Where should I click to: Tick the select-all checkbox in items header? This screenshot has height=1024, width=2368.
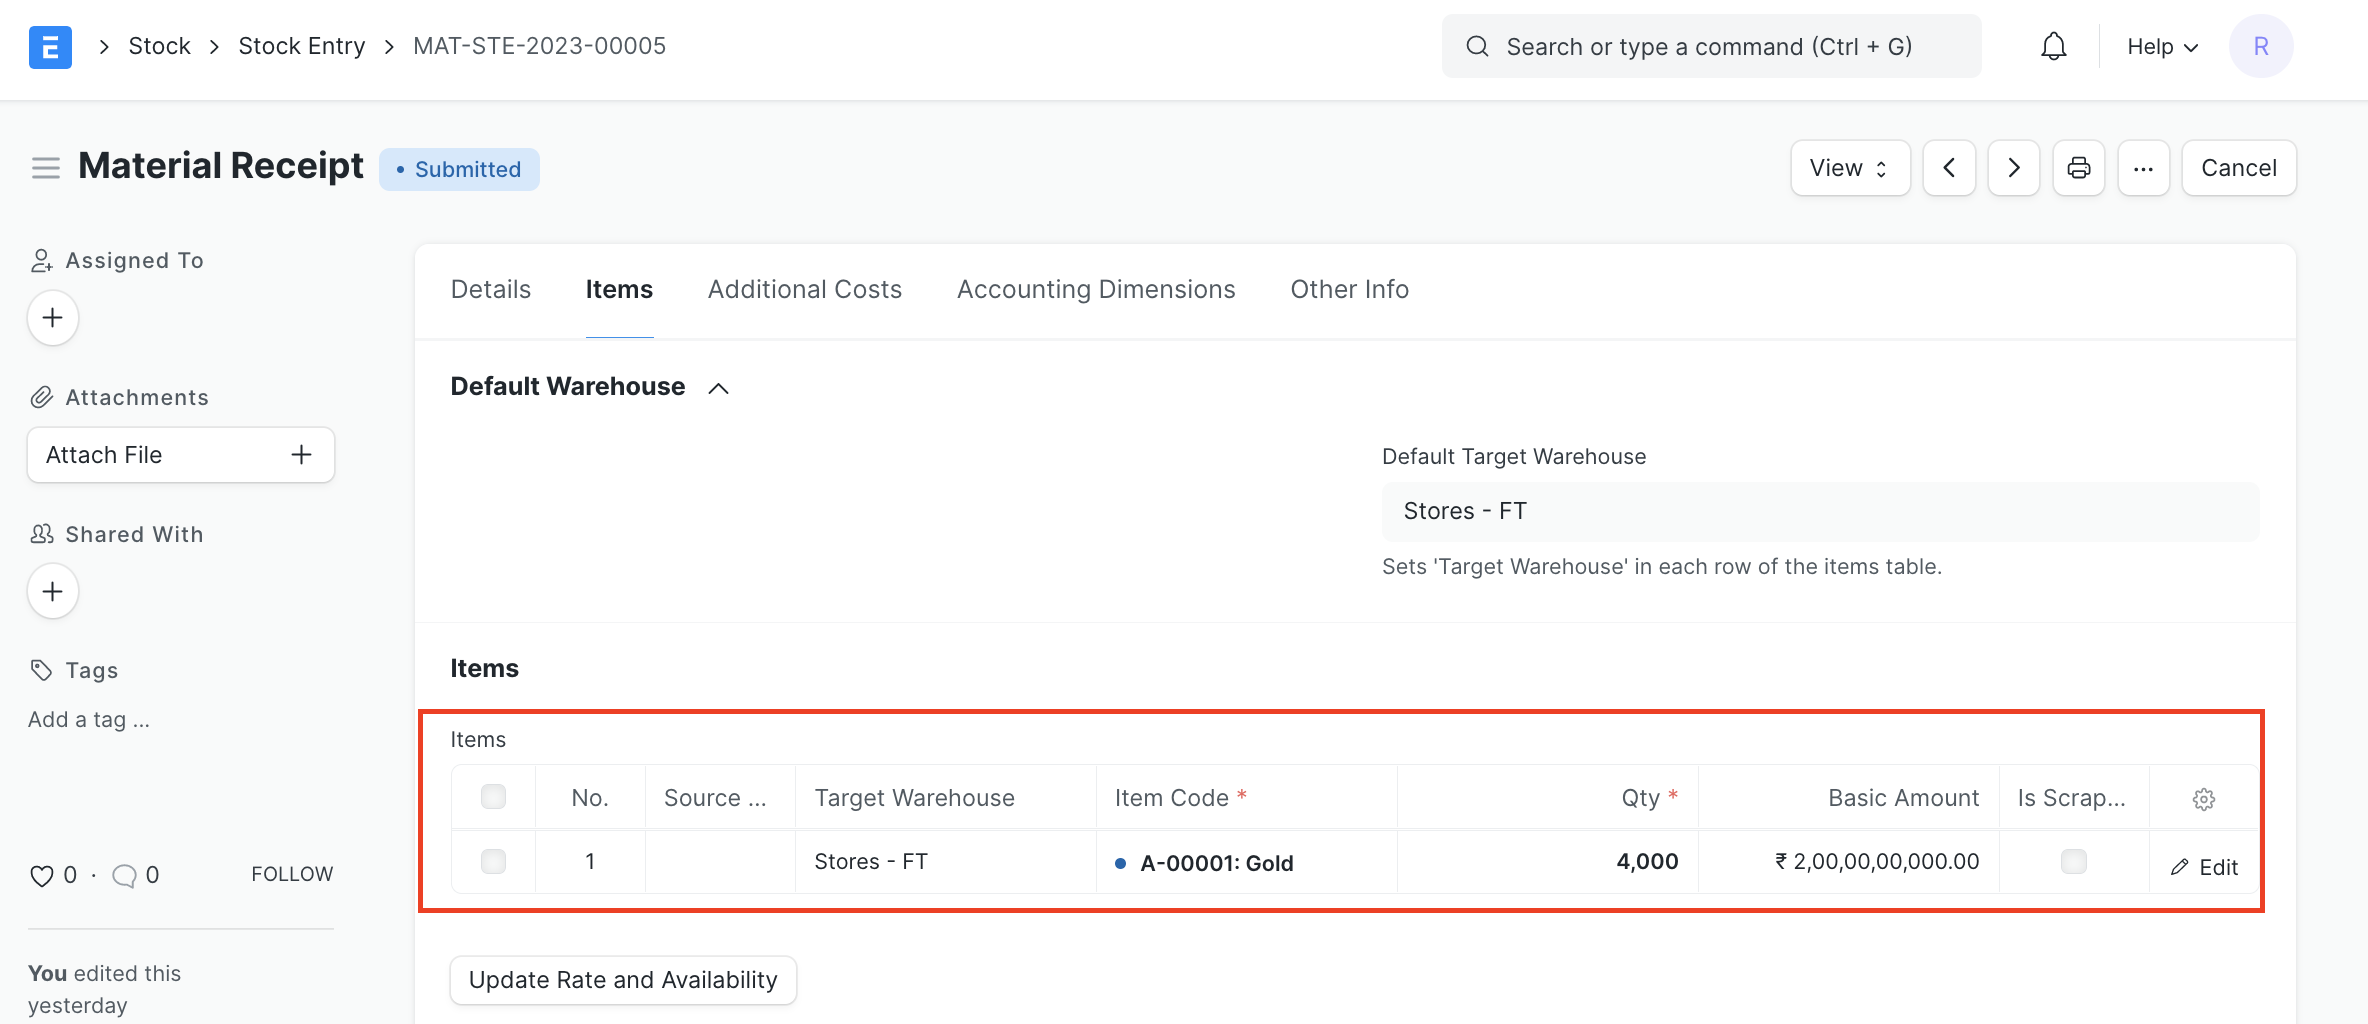point(493,797)
